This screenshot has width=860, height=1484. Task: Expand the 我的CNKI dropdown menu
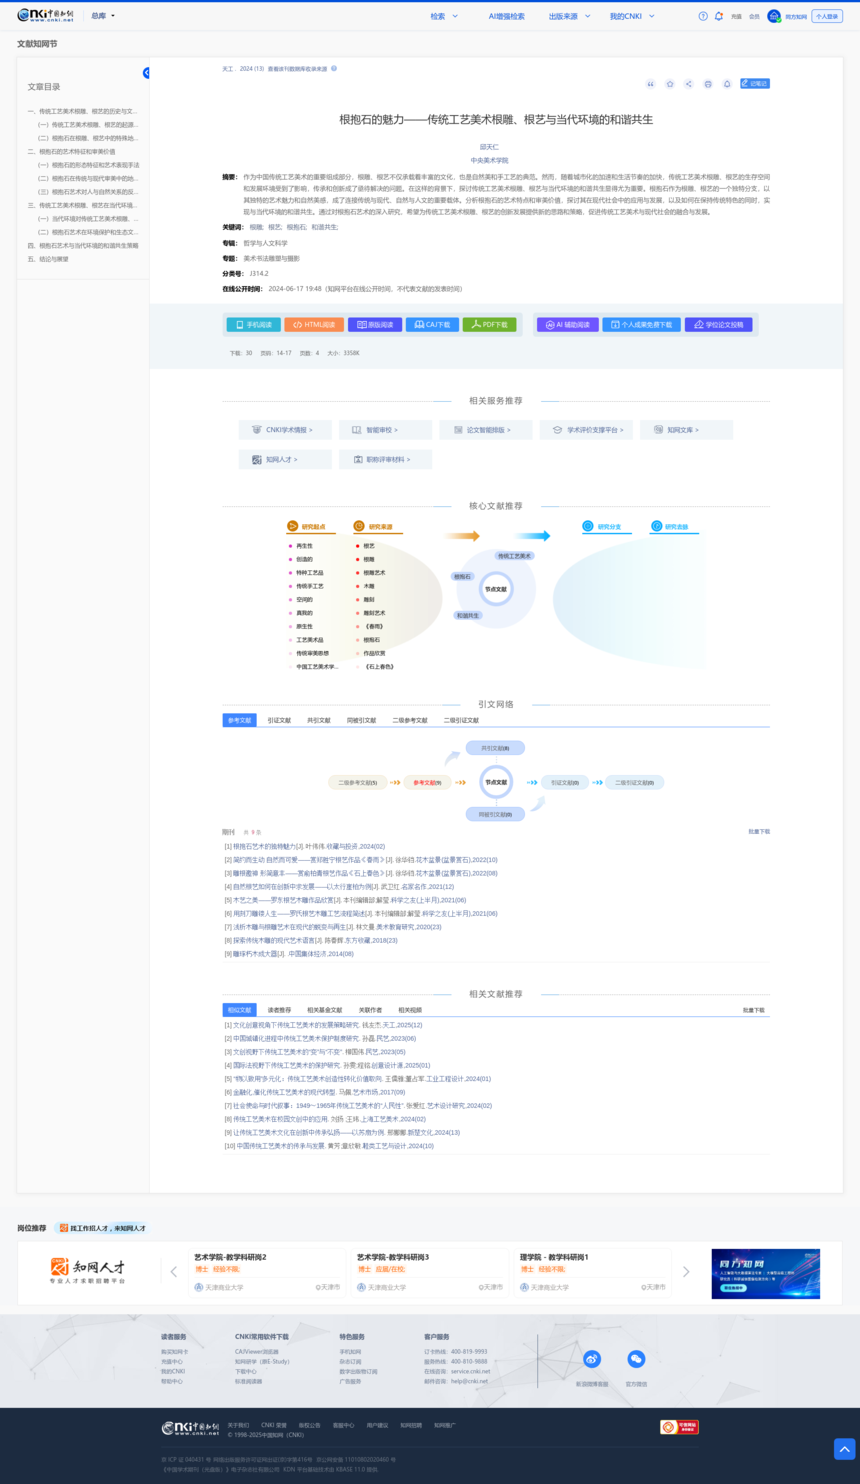(x=632, y=16)
